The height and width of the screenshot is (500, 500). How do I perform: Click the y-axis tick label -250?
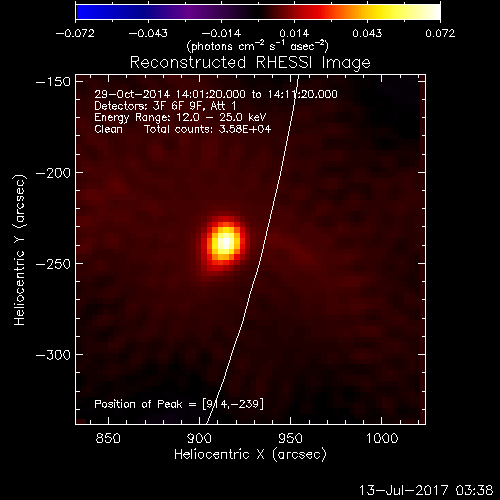click(x=53, y=264)
